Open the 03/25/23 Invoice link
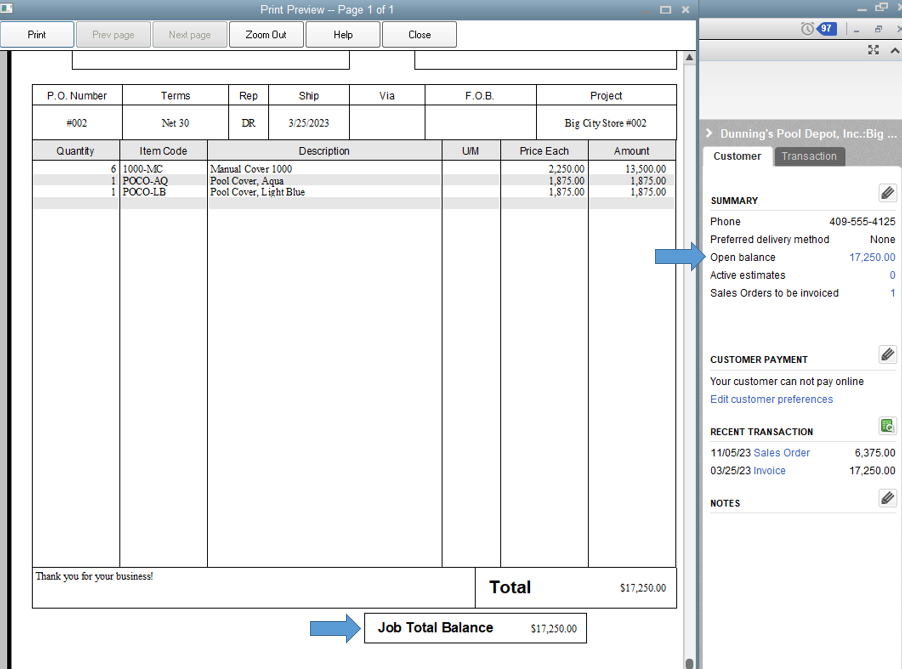902x669 pixels. point(769,471)
